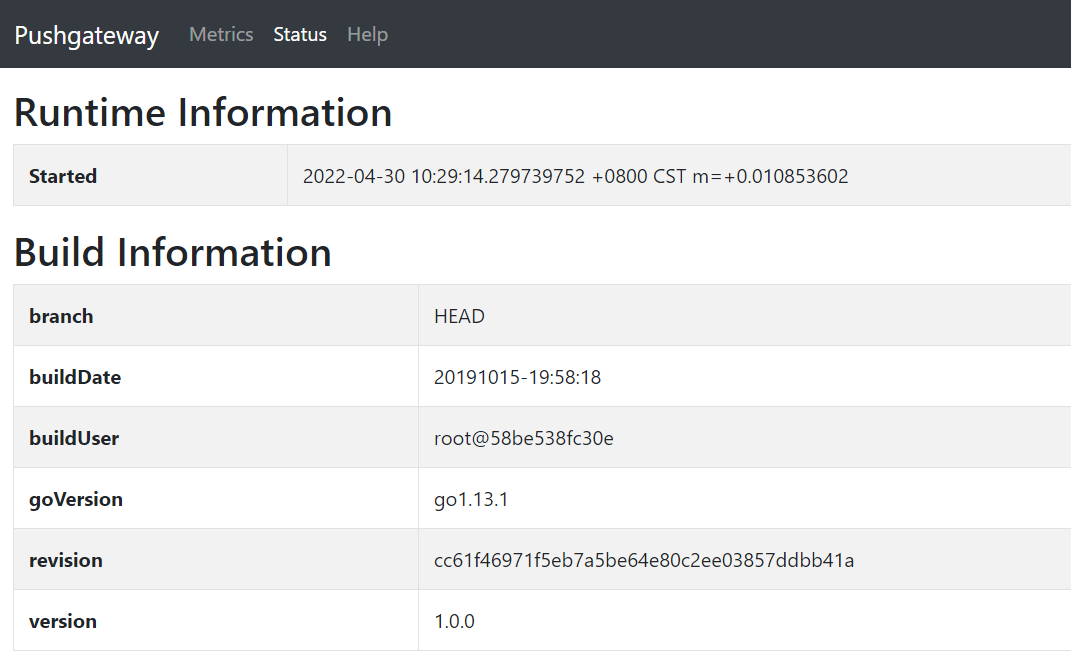The image size is (1071, 659).
Task: Open the Help navigation link
Action: coord(367,34)
